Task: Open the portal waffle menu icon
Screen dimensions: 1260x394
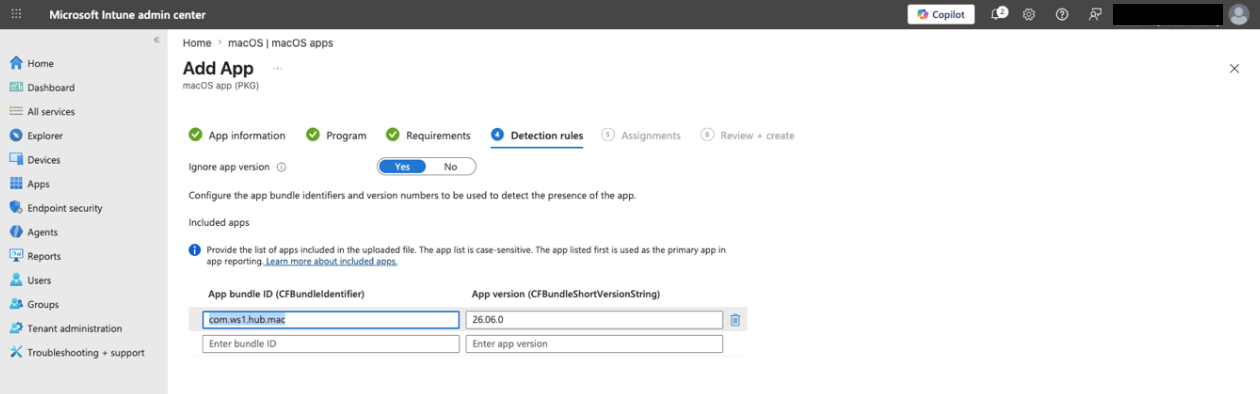Action: pos(16,14)
